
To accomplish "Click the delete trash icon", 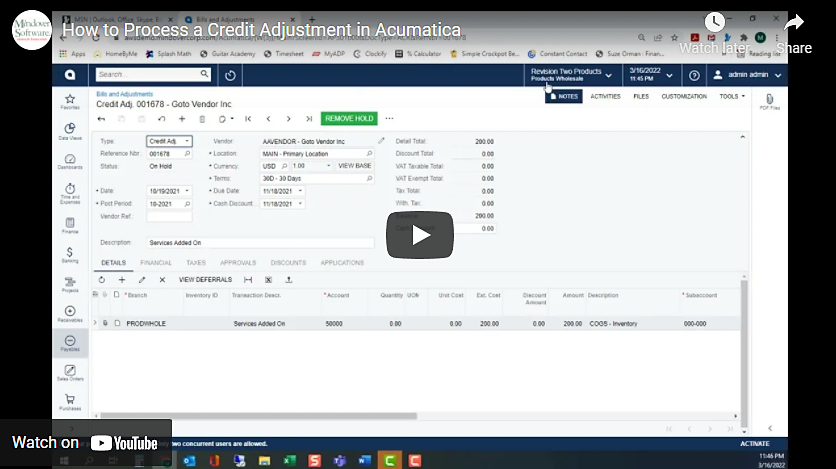I will (x=202, y=119).
